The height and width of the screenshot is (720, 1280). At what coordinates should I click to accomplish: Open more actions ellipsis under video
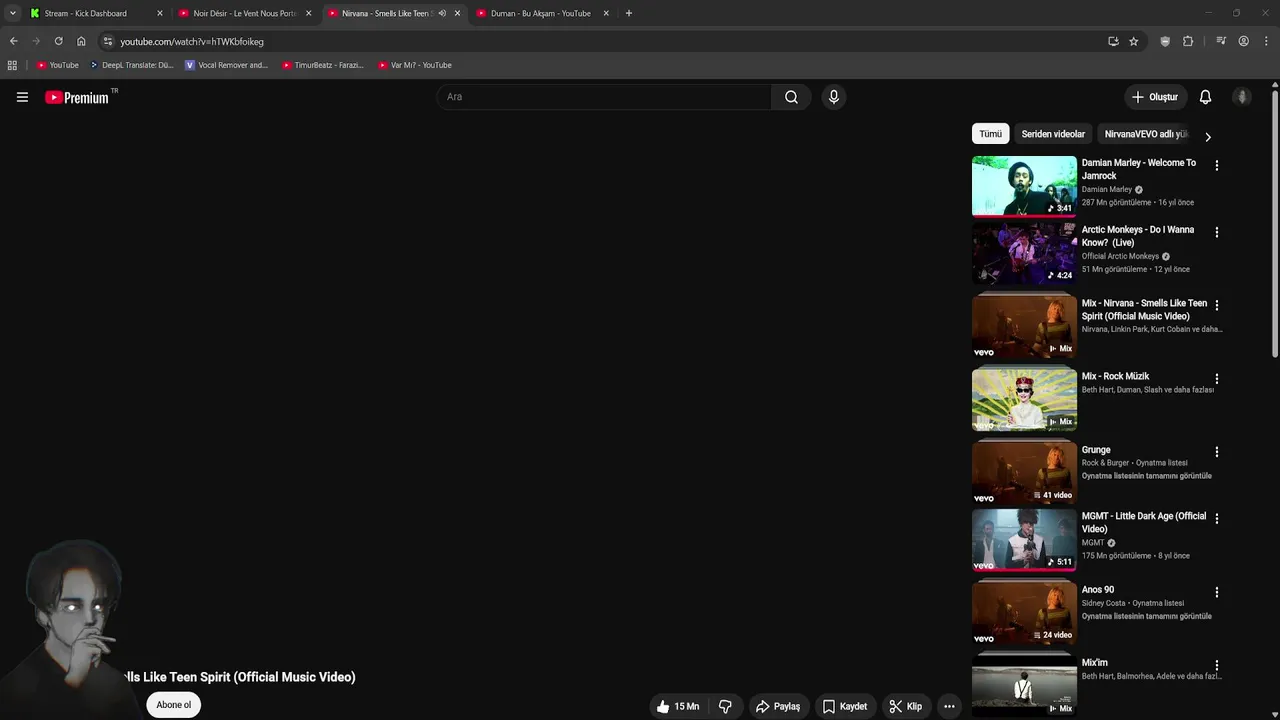pyautogui.click(x=949, y=706)
